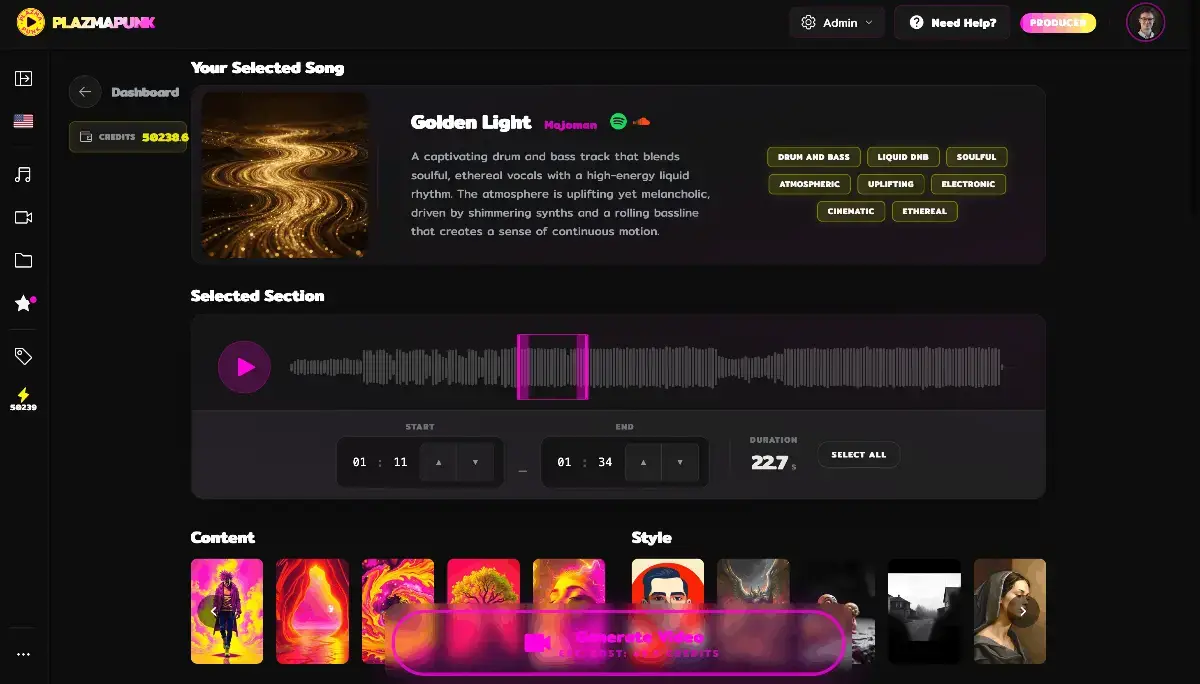Click the ETHEREAL tag

925,211
